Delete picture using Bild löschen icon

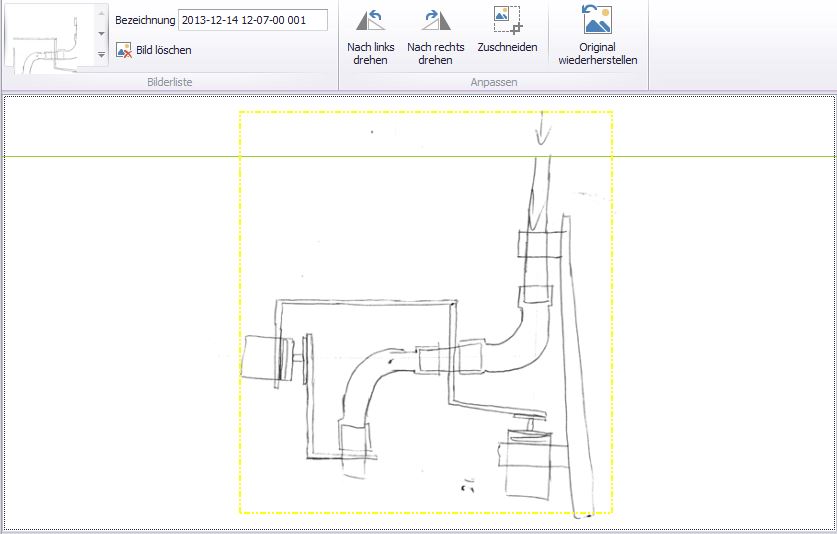tap(124, 50)
